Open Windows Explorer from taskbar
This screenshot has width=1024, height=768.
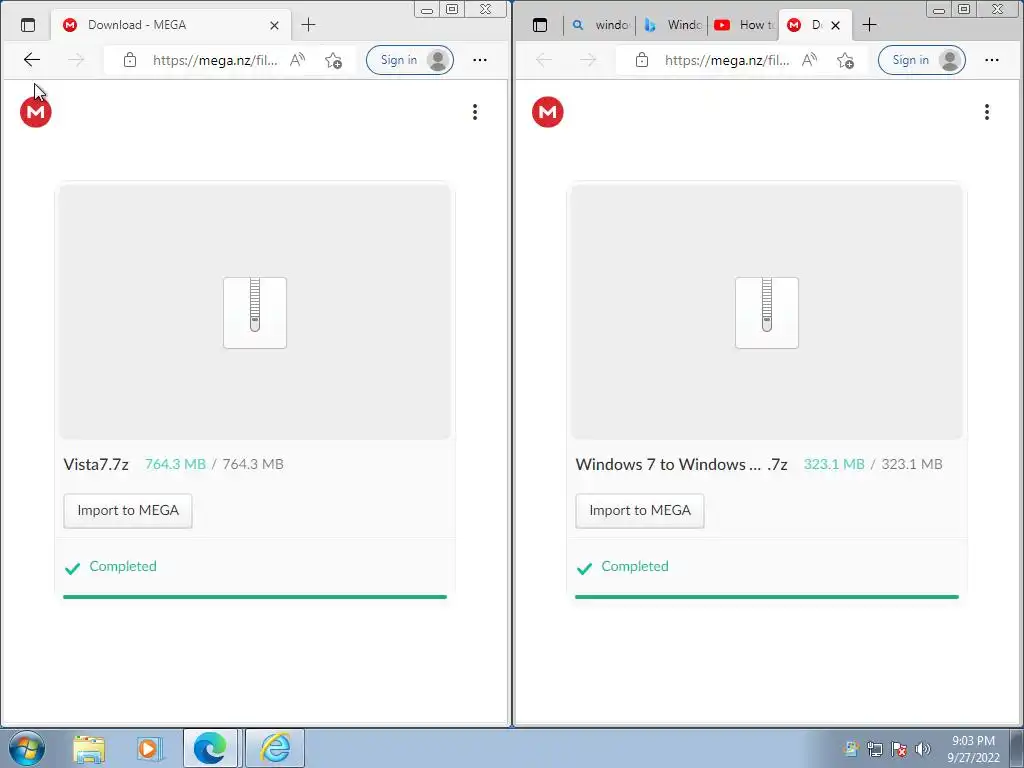tap(89, 749)
